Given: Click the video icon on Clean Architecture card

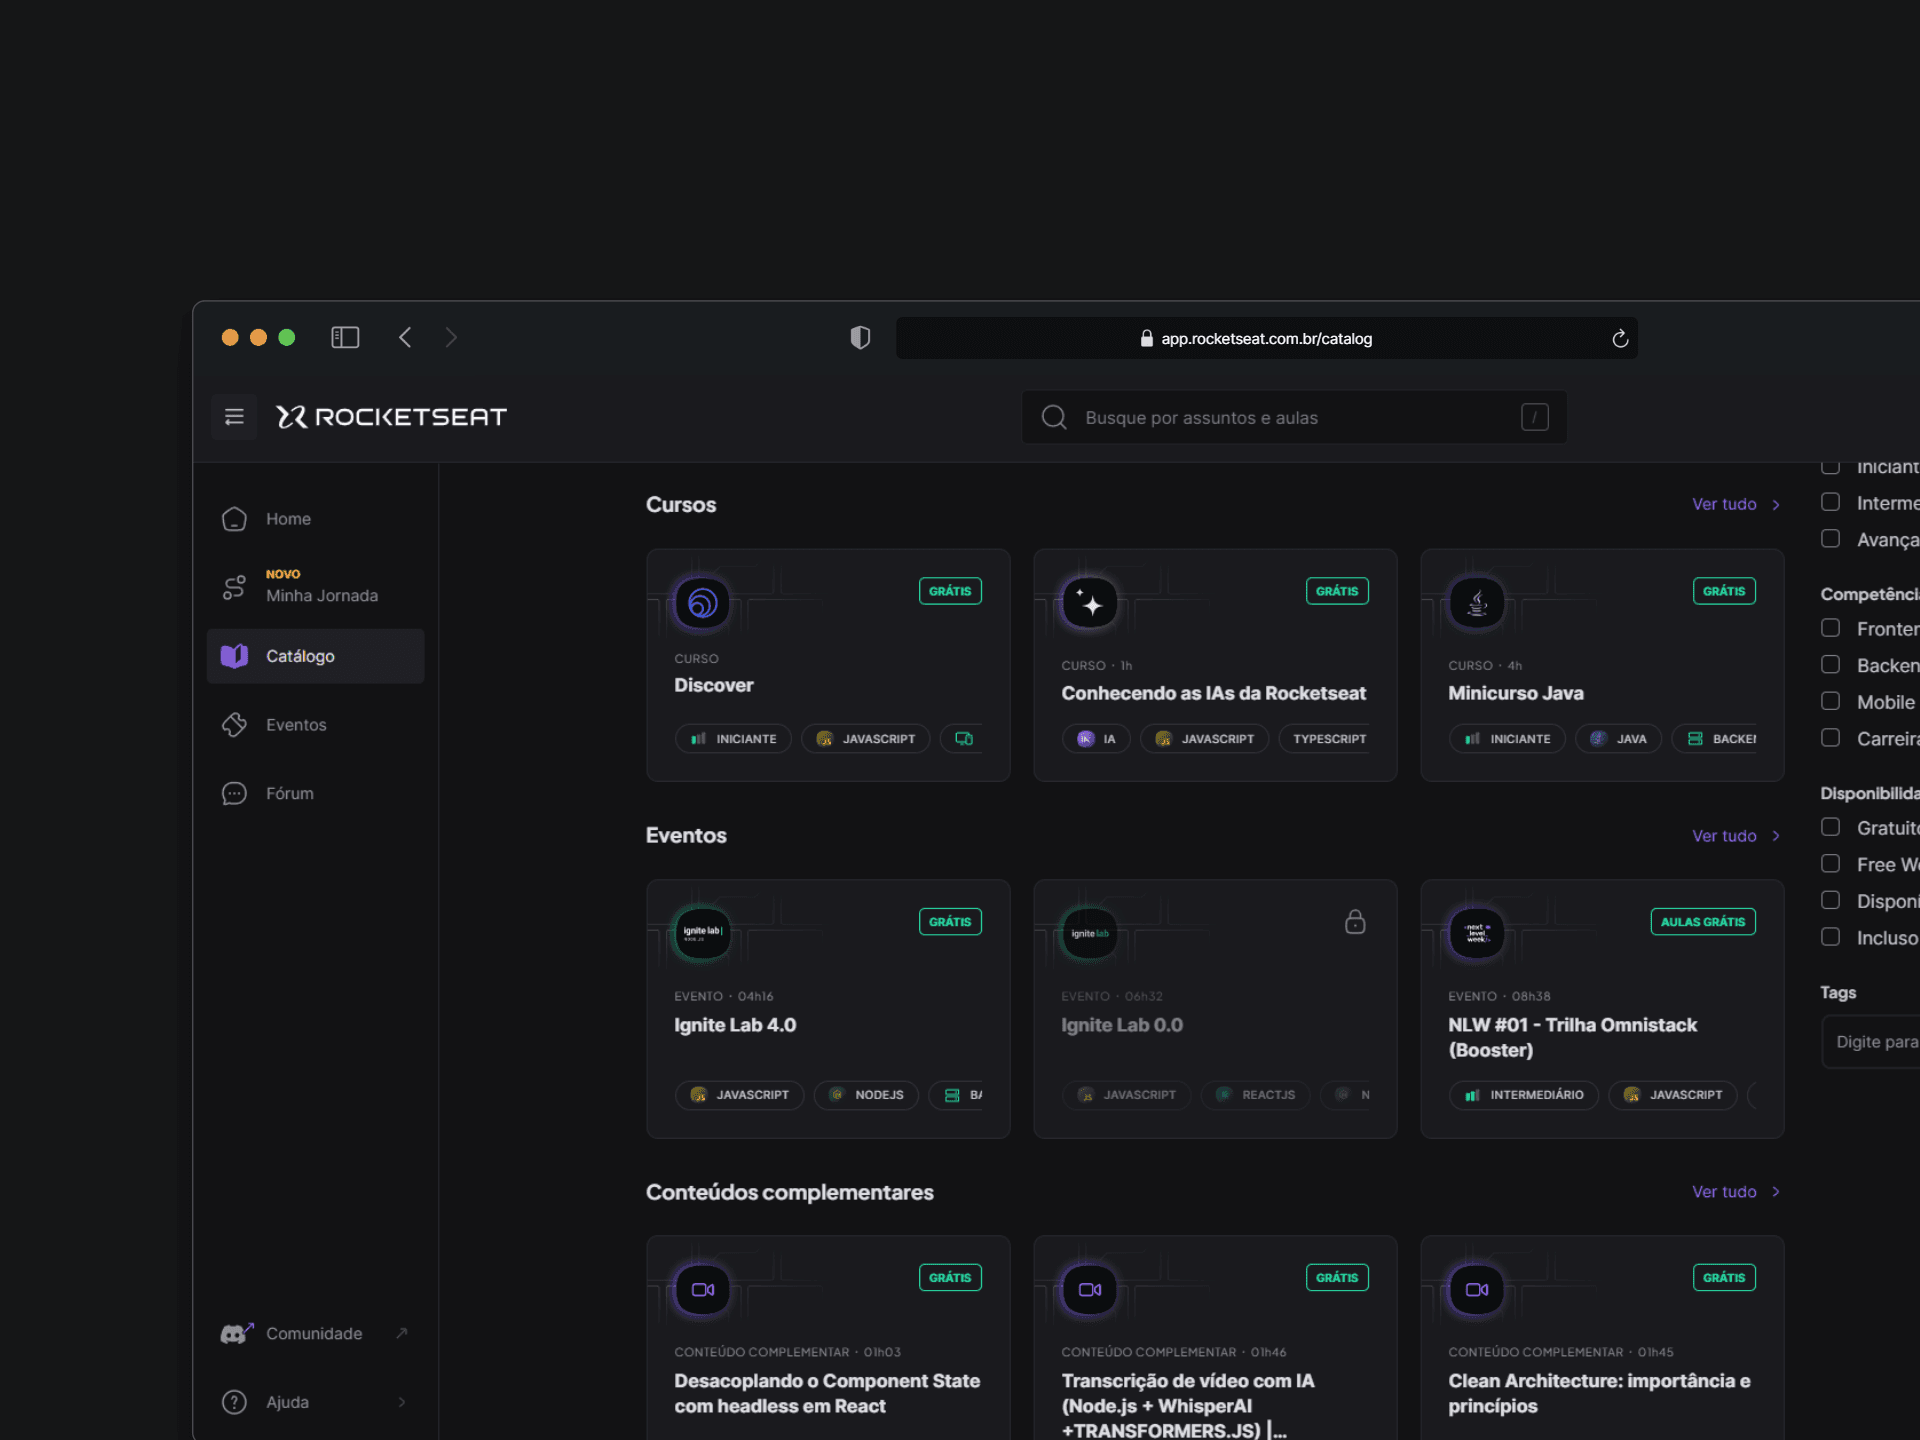Looking at the screenshot, I should [x=1476, y=1290].
